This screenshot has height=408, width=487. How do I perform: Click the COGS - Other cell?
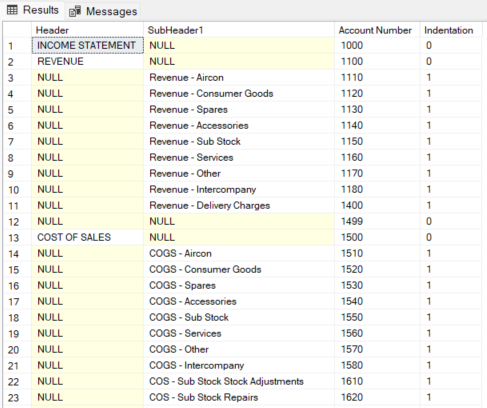point(239,349)
